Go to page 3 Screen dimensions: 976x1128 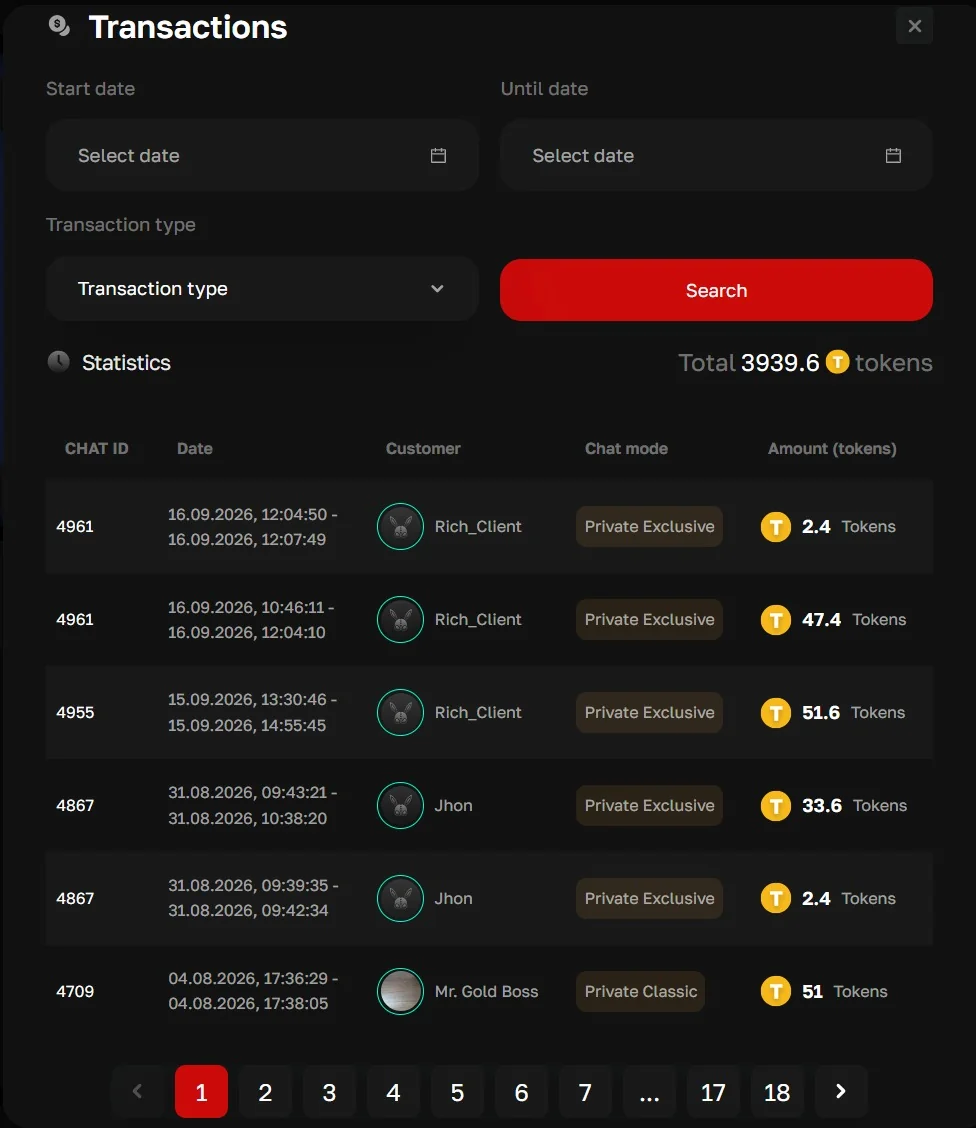point(329,1091)
